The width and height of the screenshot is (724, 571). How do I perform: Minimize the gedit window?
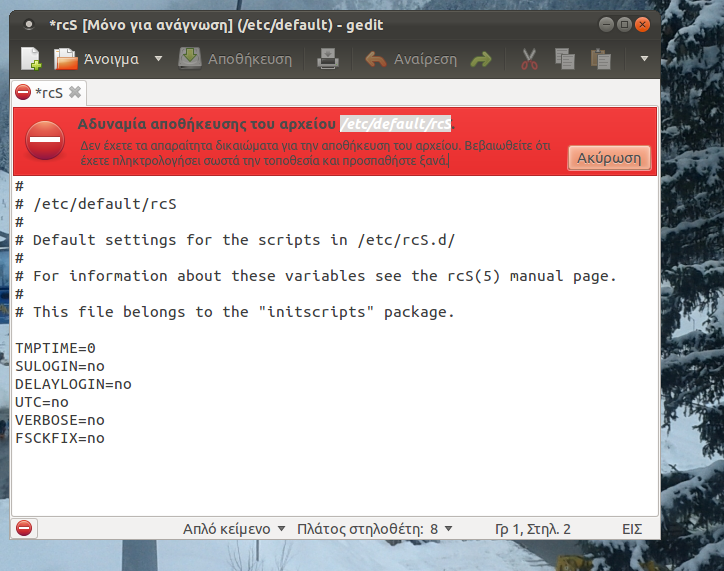click(x=606, y=24)
